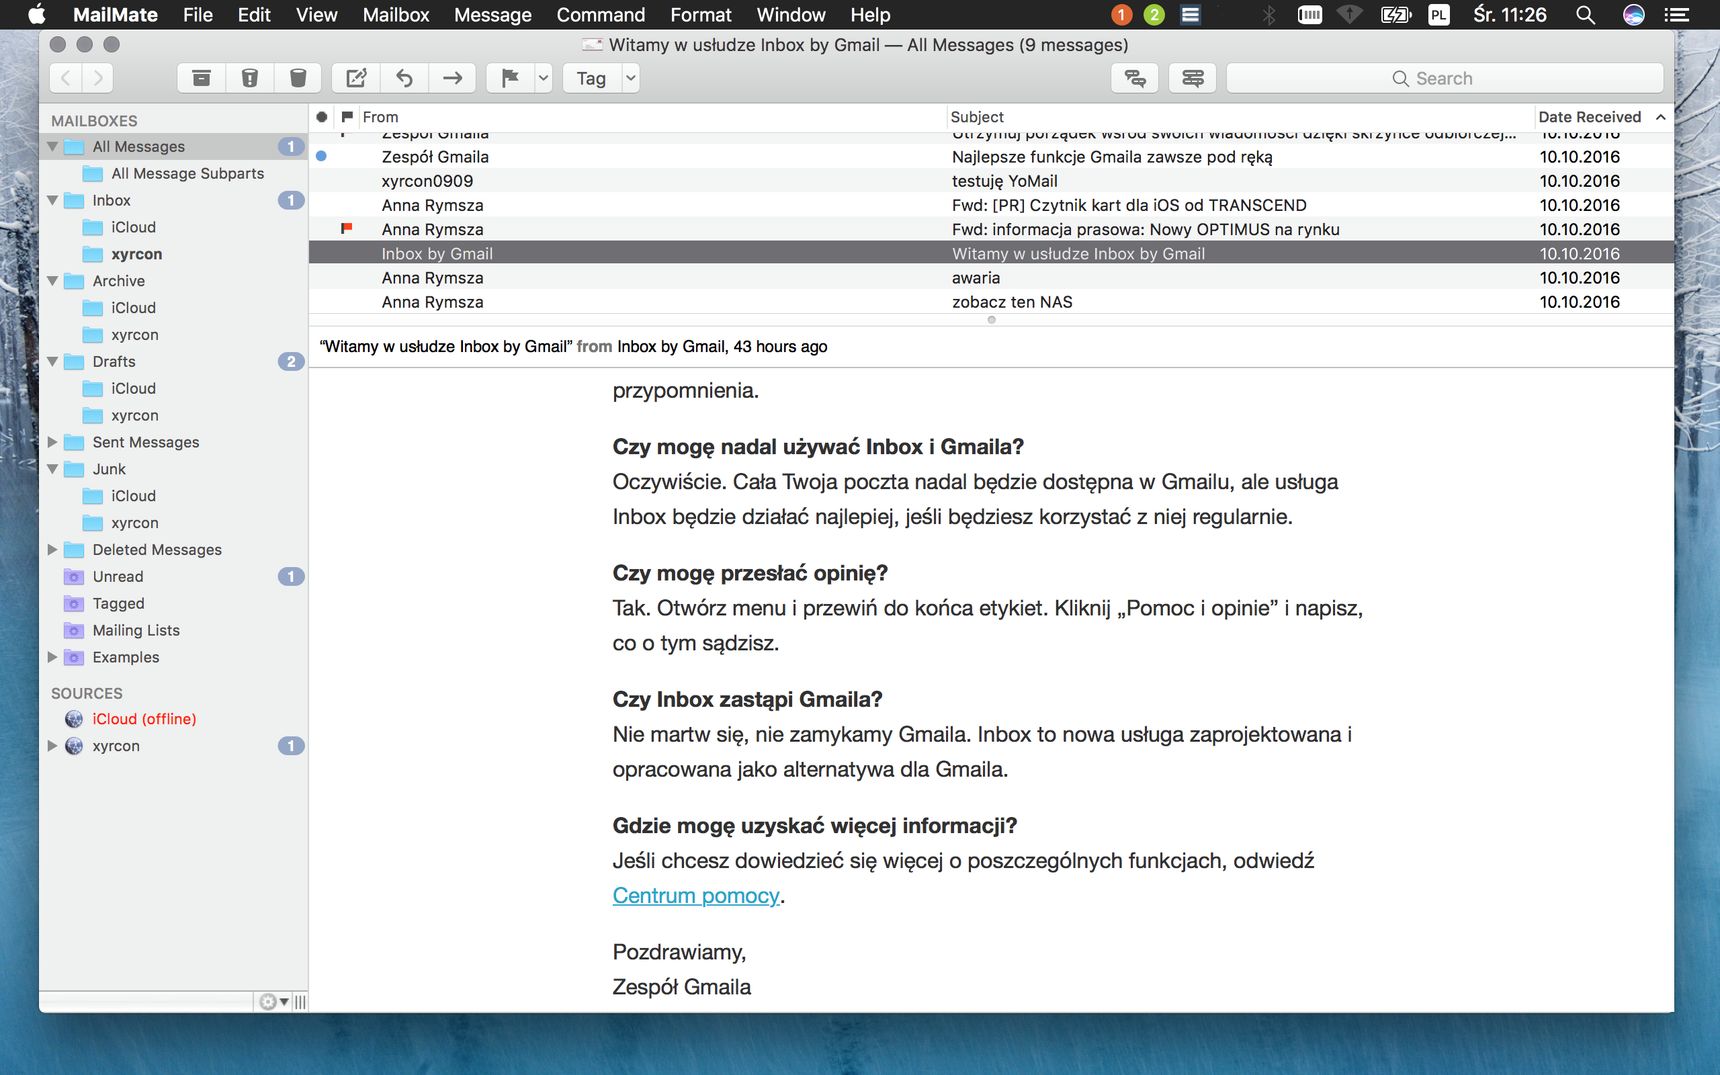Click the green 2 menu bar badge

tap(1154, 15)
